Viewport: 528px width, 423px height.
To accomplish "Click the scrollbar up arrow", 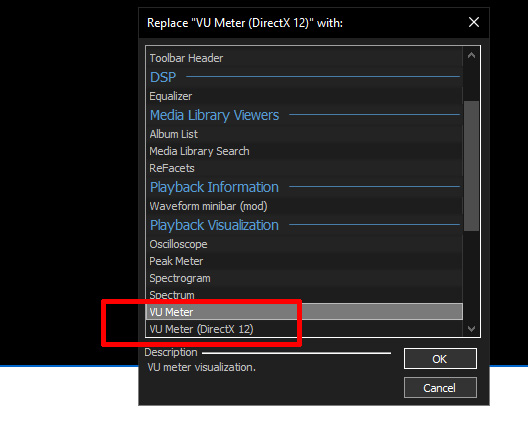I will pos(471,55).
